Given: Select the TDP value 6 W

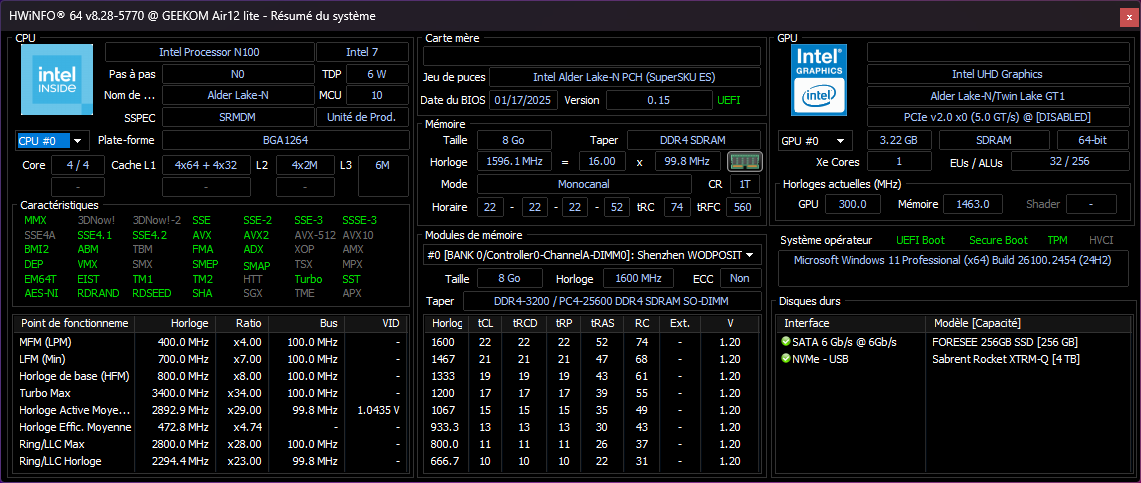Looking at the screenshot, I should (377, 74).
